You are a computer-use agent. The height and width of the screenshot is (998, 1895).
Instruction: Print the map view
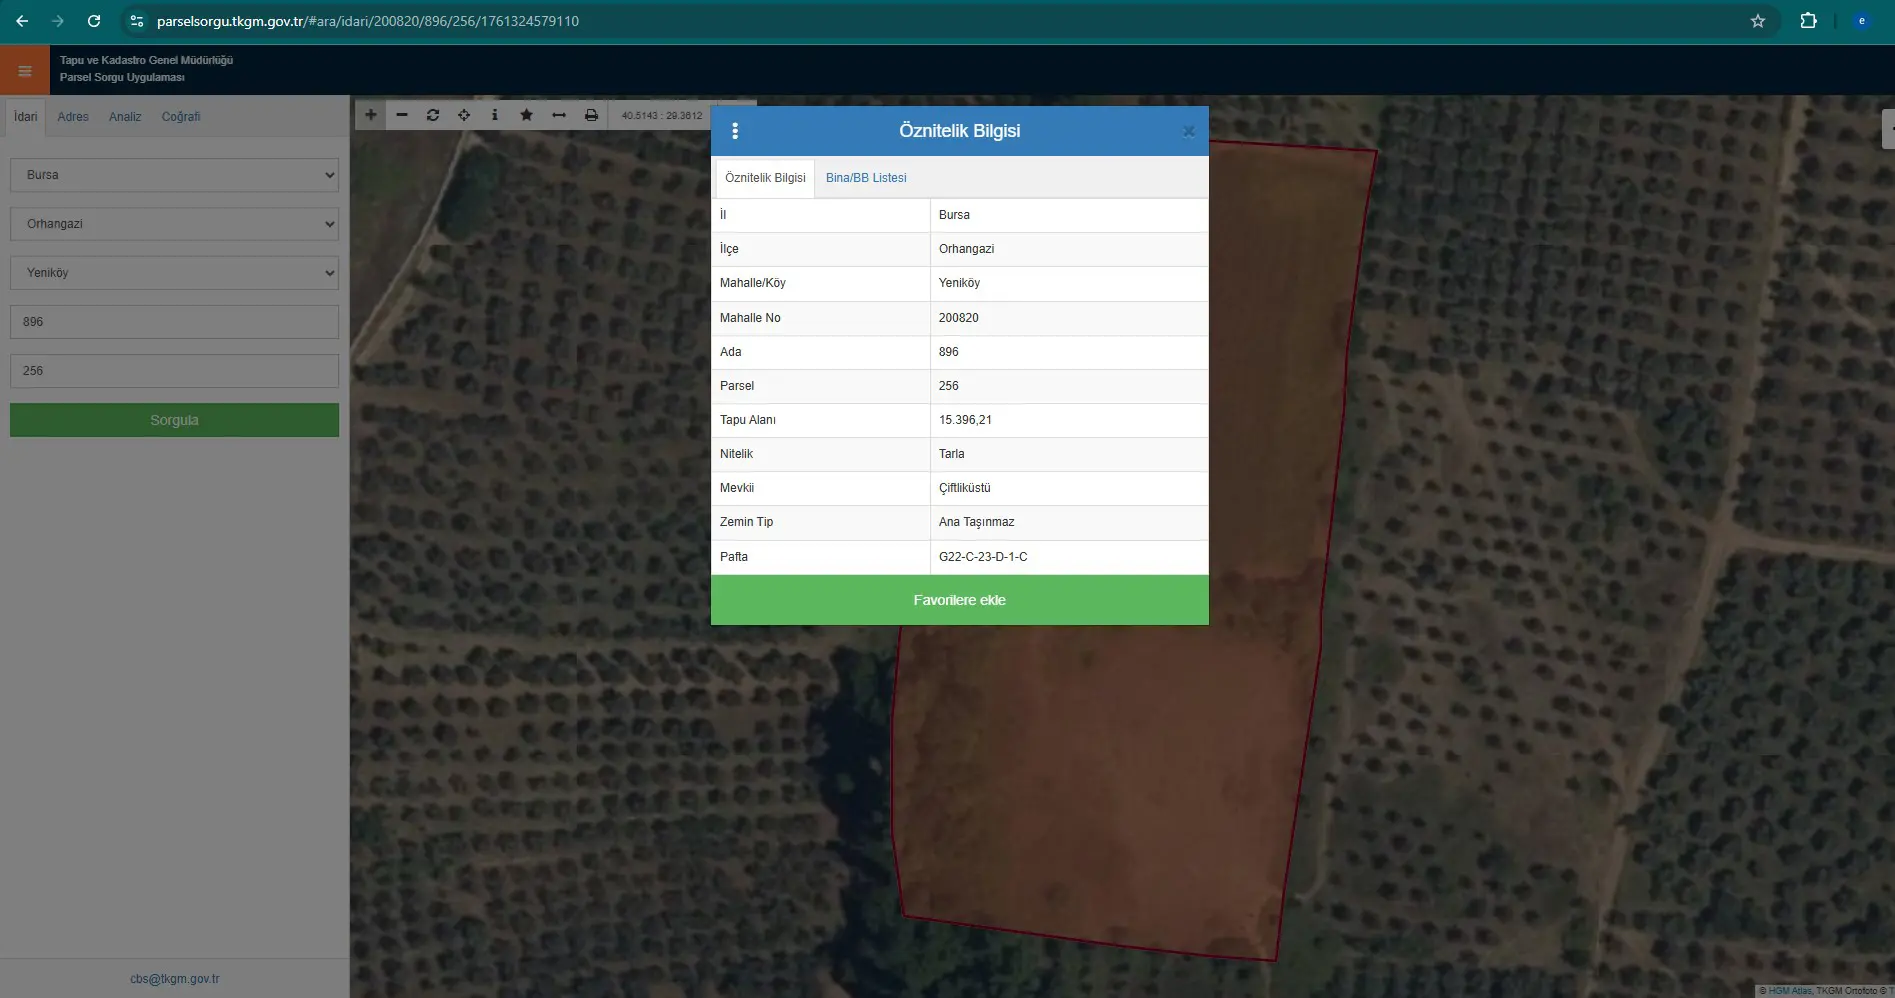(x=591, y=115)
